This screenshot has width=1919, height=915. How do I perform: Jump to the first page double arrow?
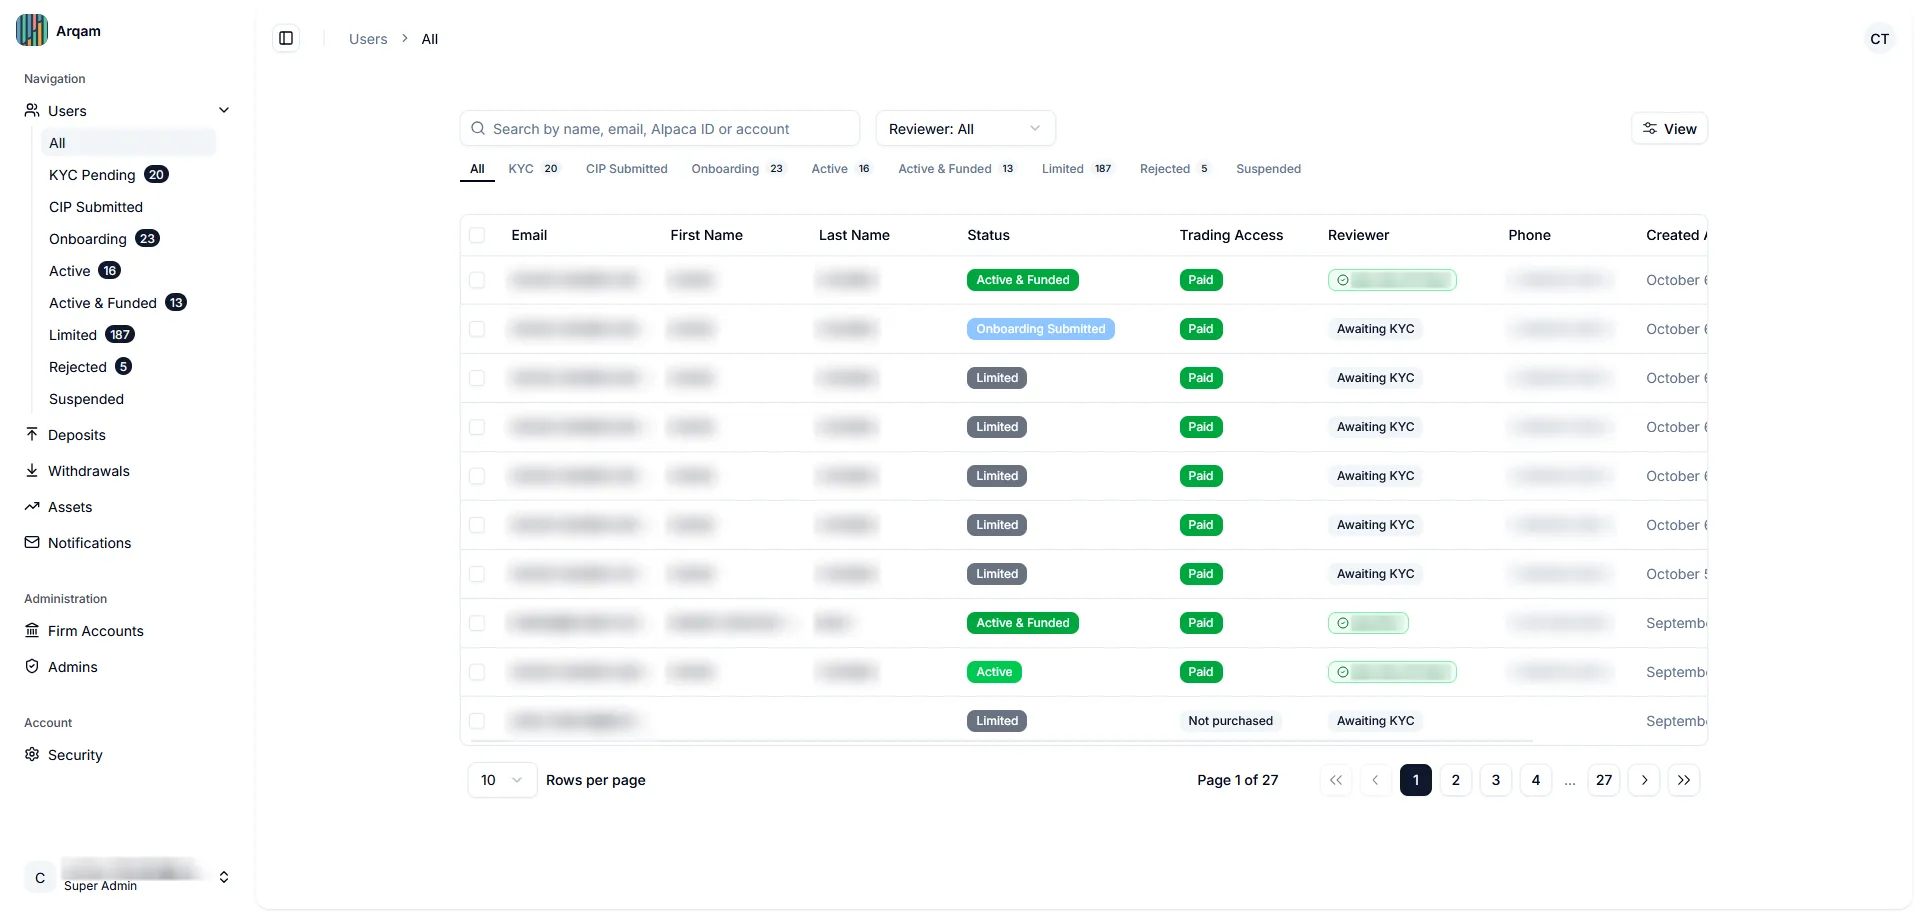pos(1336,780)
